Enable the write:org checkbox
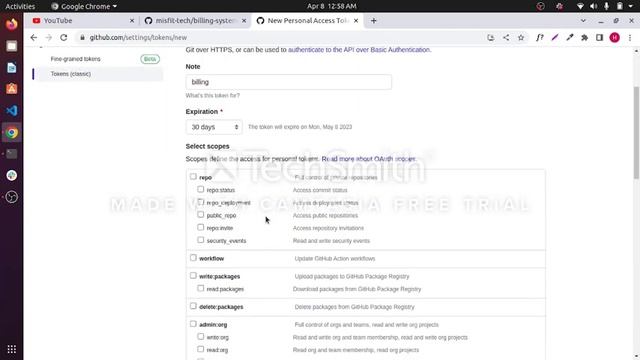This screenshot has width=640, height=360. click(200, 337)
